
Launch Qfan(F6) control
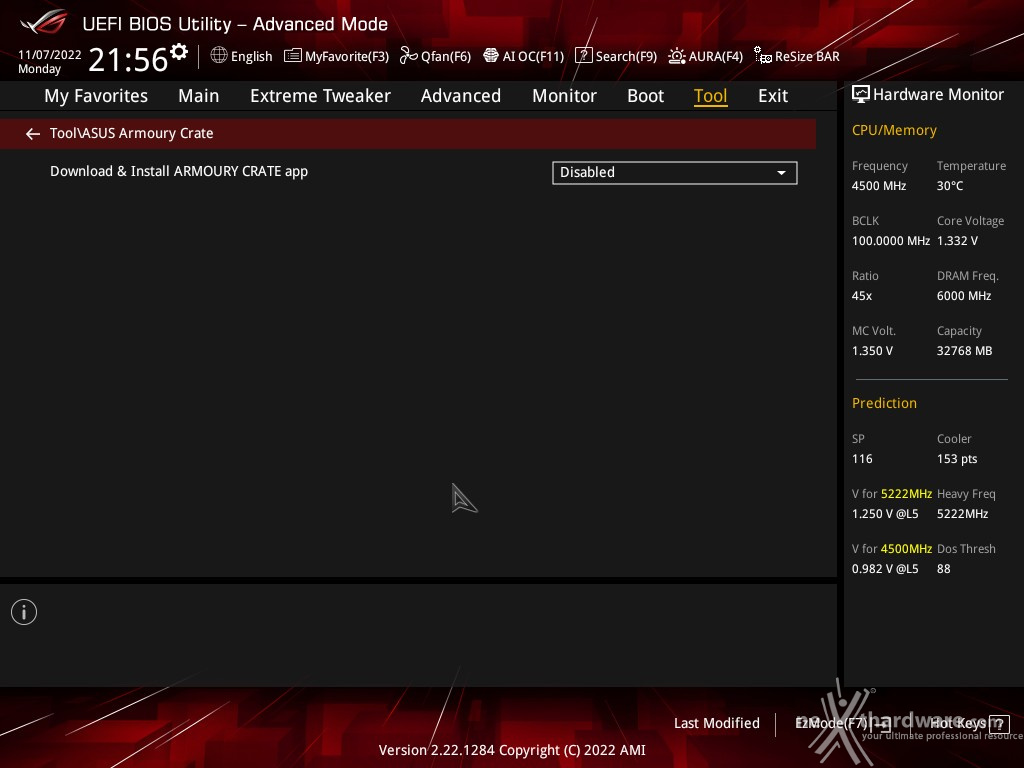(x=446, y=56)
